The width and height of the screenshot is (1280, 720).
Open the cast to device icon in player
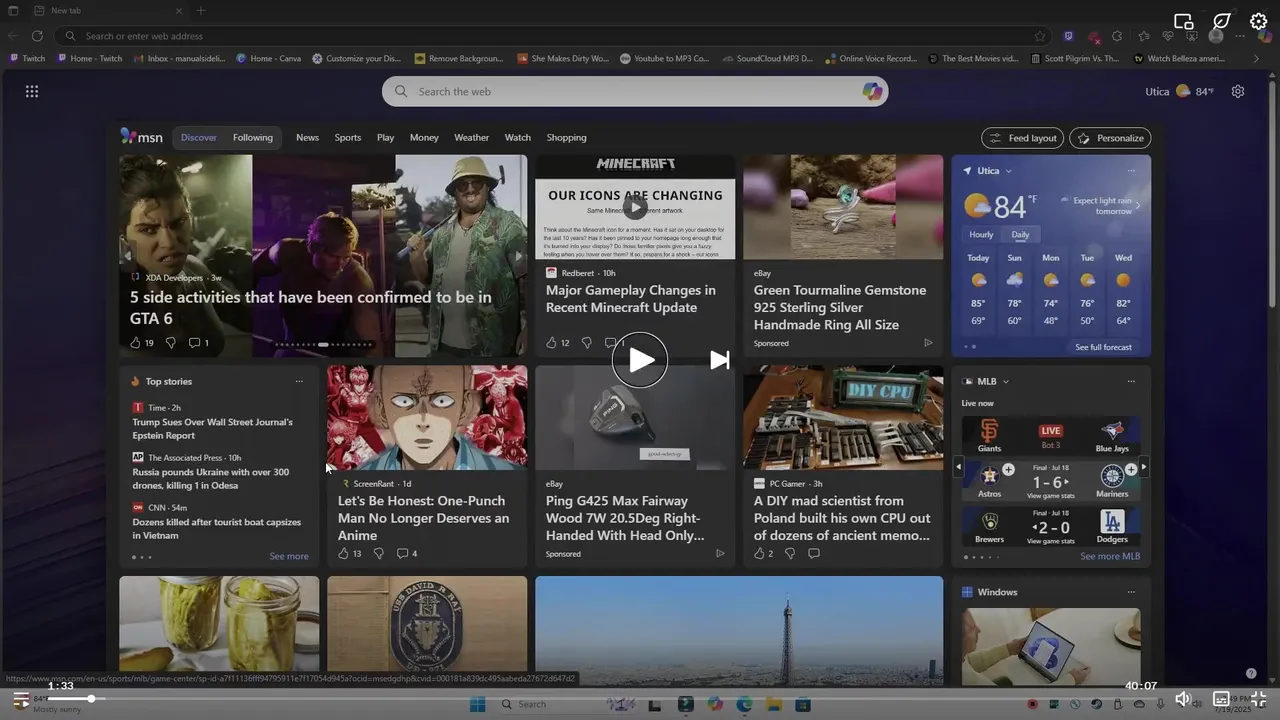[x=1184, y=21]
